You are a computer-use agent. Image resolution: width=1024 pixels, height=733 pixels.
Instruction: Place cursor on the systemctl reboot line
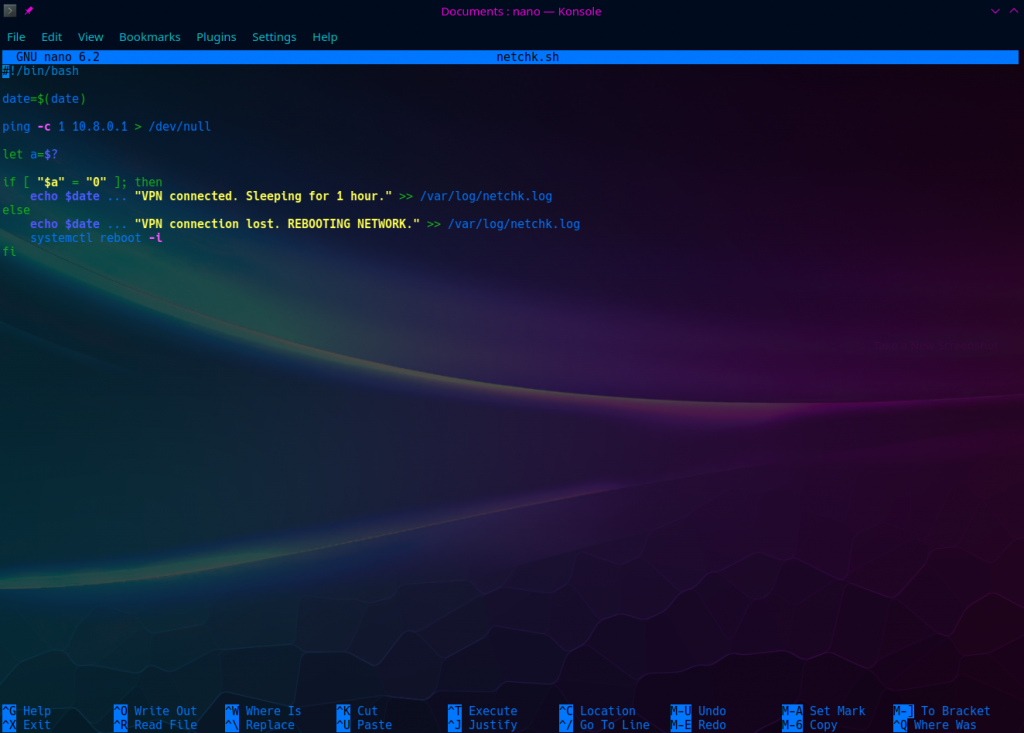tap(95, 238)
